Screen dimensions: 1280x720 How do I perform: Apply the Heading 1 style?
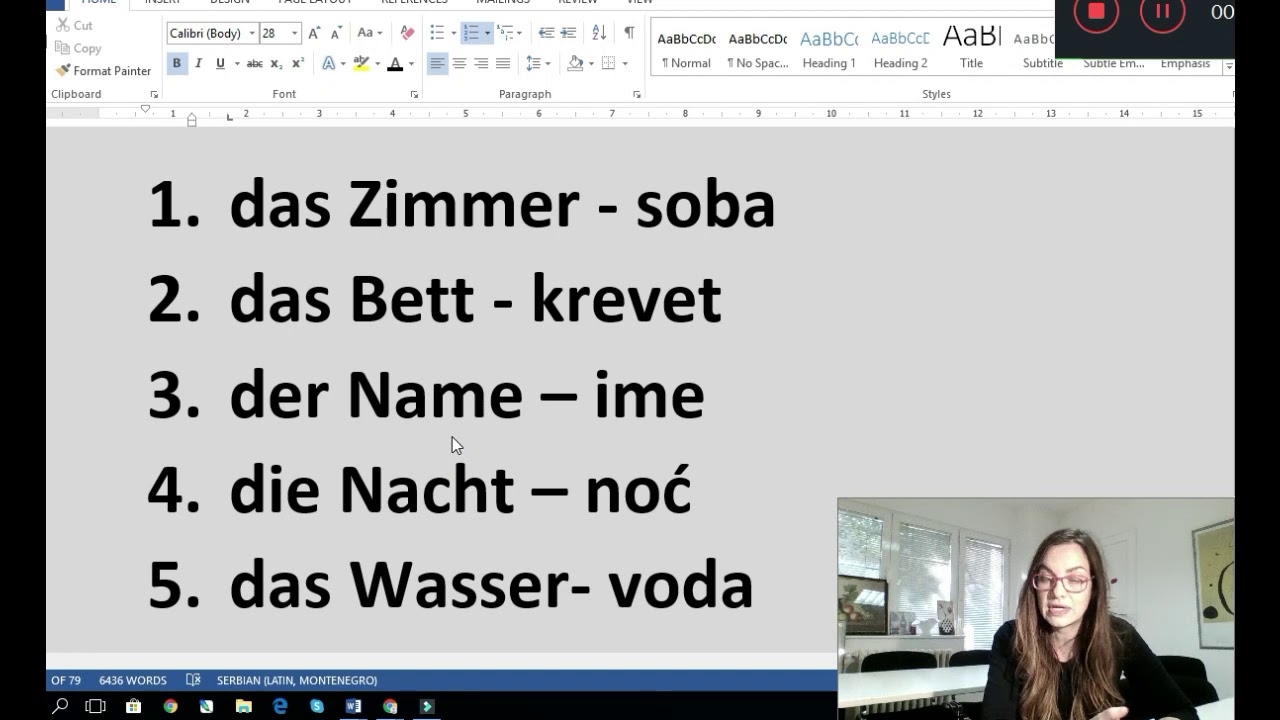(829, 48)
